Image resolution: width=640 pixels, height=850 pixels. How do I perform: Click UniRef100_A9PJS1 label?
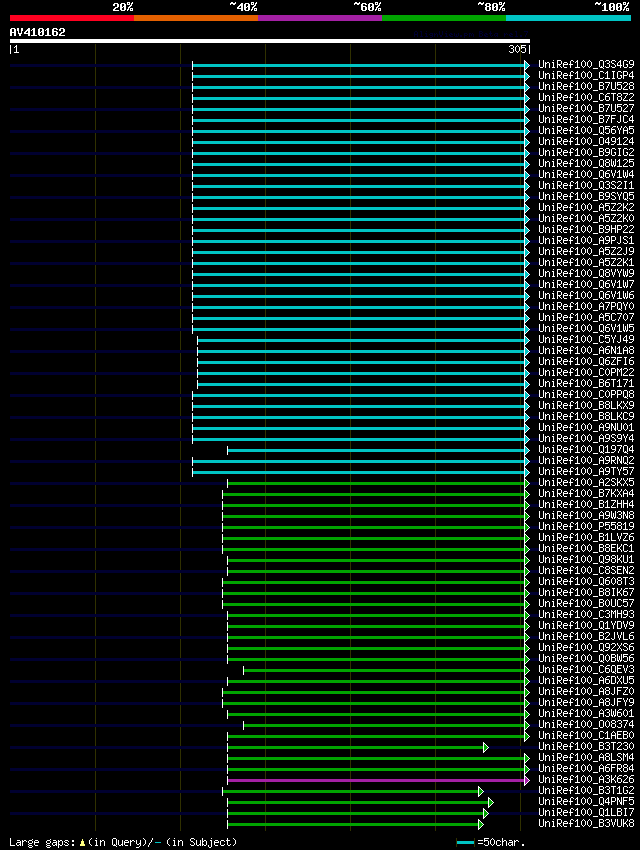pos(586,241)
